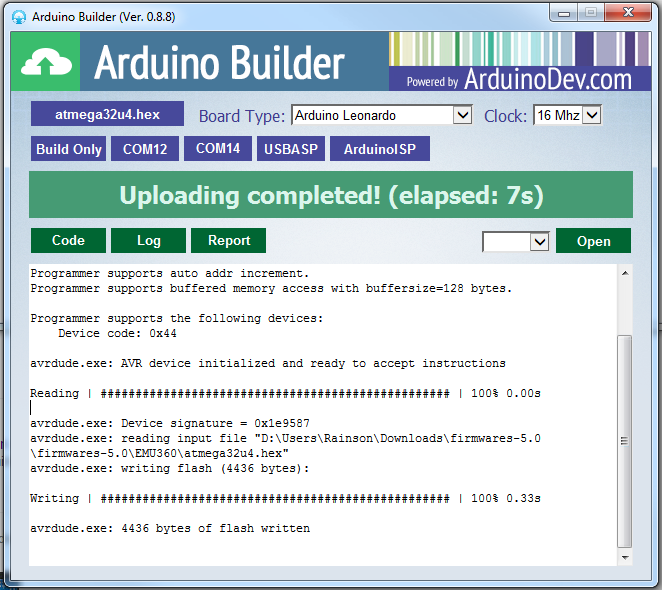Select the ArduinoISP programmer button
The image size is (662, 590).
(x=380, y=149)
